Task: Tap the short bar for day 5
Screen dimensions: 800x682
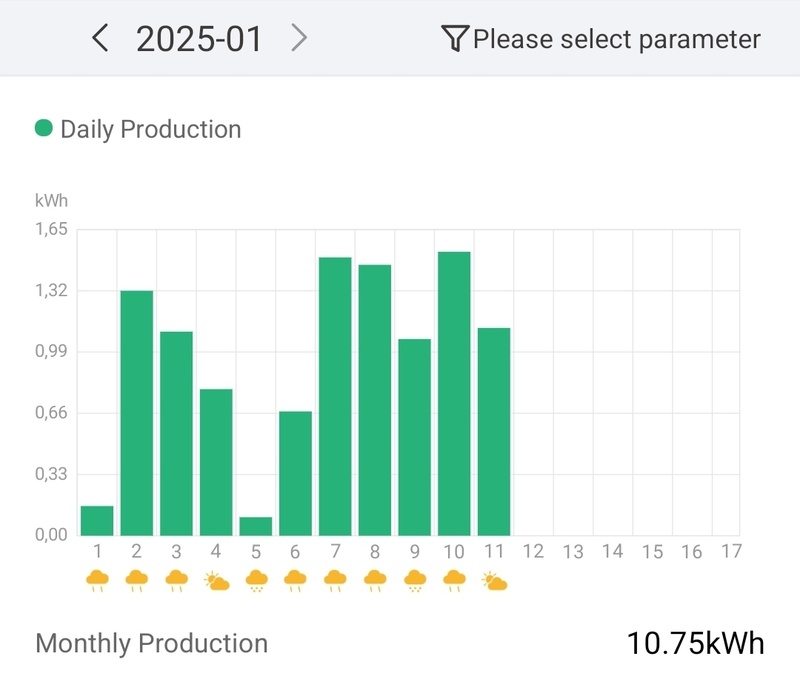Action: coord(256,526)
